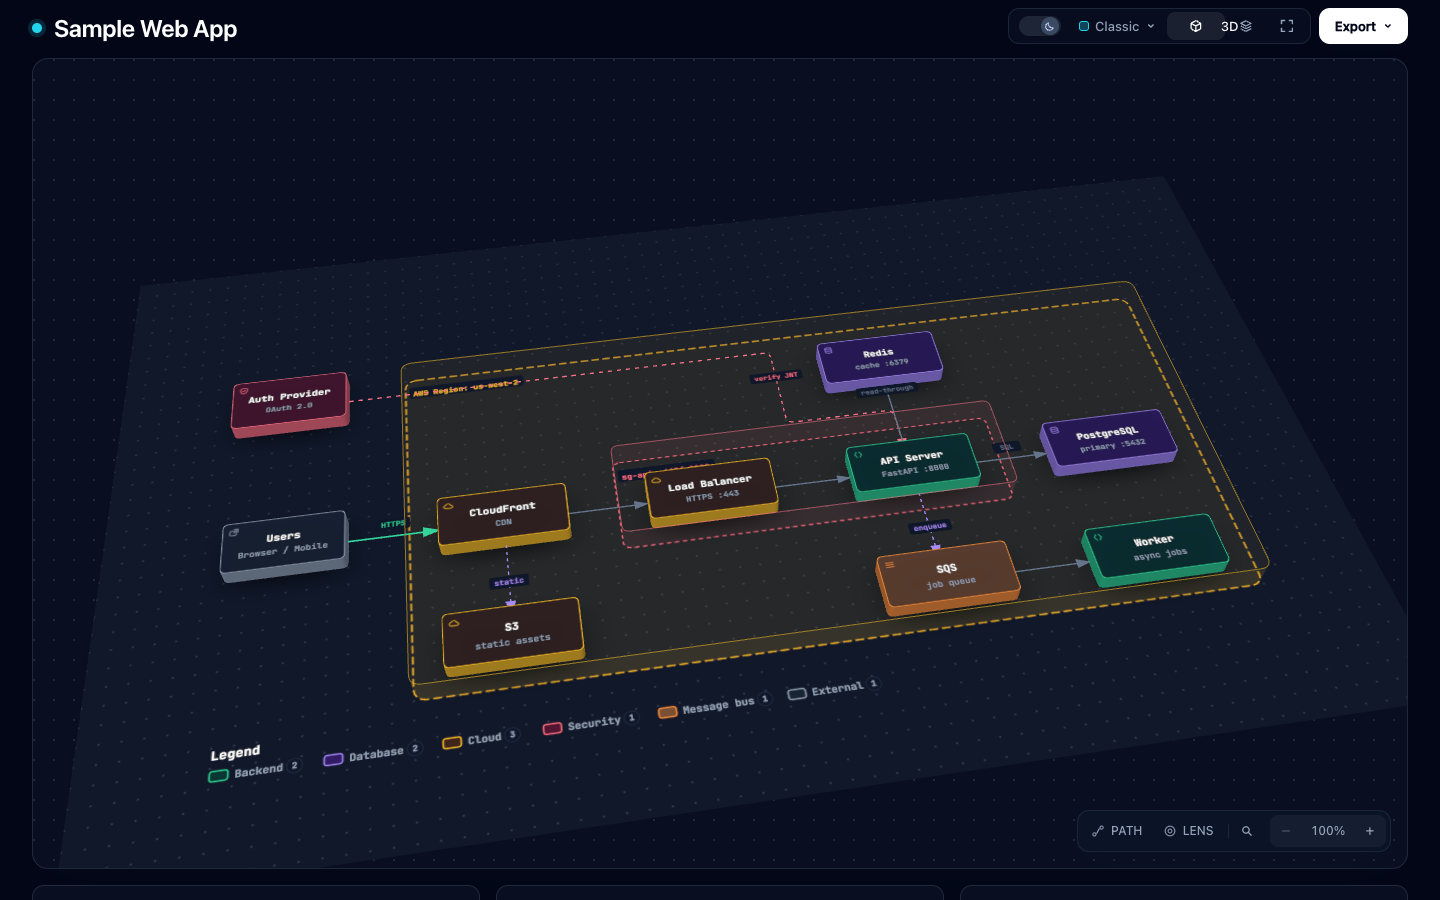
Task: Select the PostgreSQL primary node
Action: tap(1108, 440)
